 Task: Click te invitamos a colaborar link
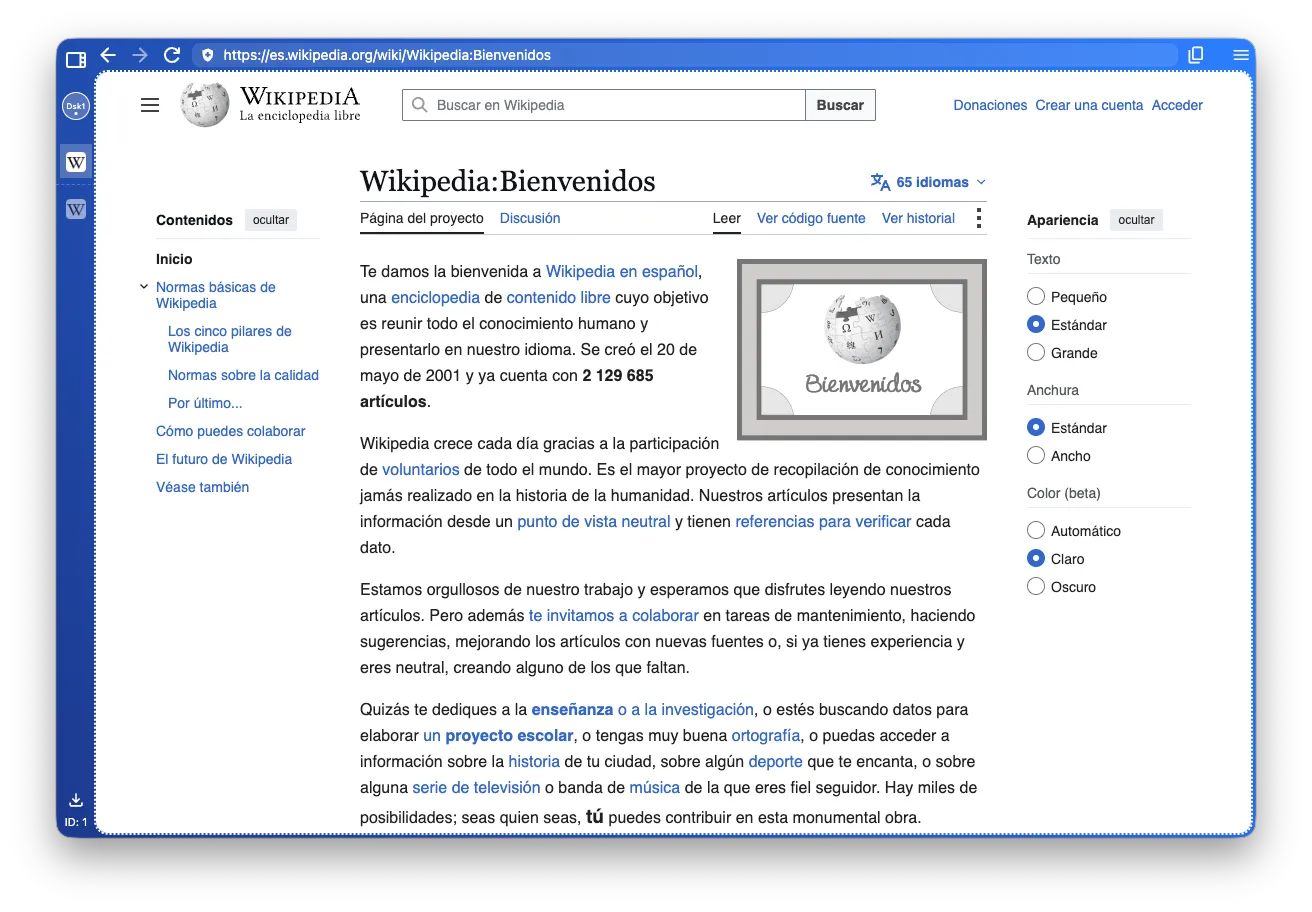coord(614,615)
